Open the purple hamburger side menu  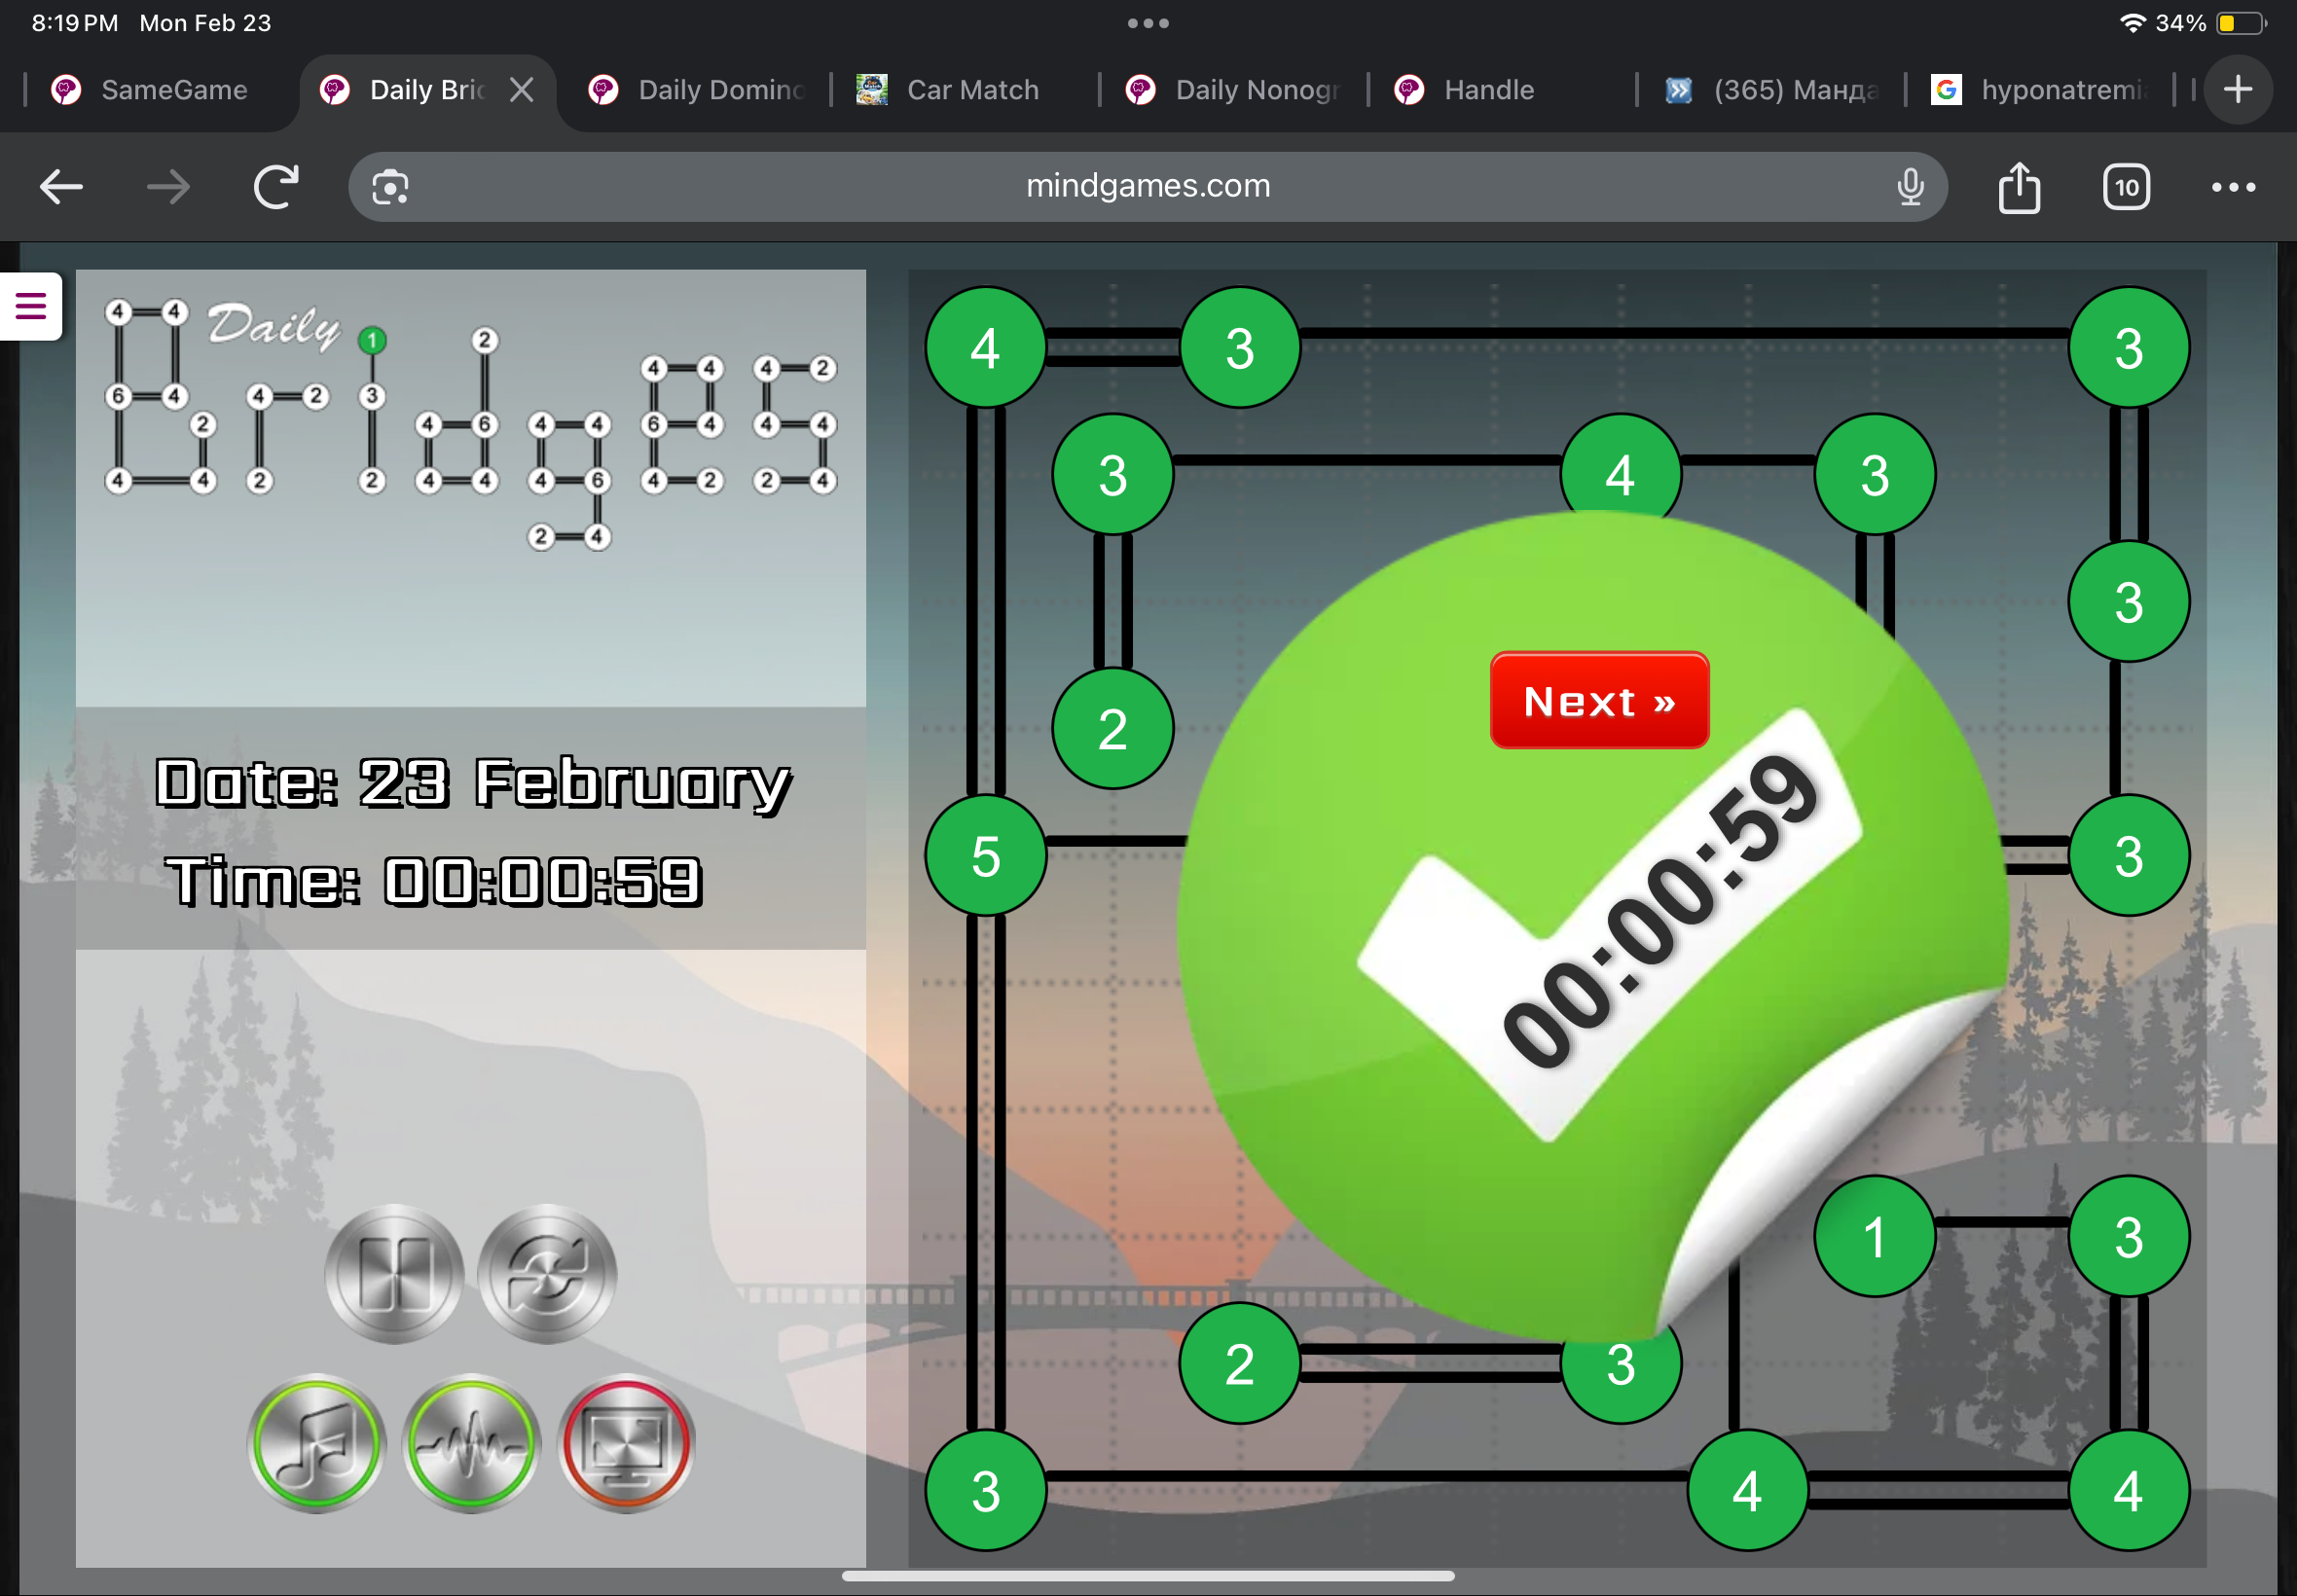coord(31,306)
